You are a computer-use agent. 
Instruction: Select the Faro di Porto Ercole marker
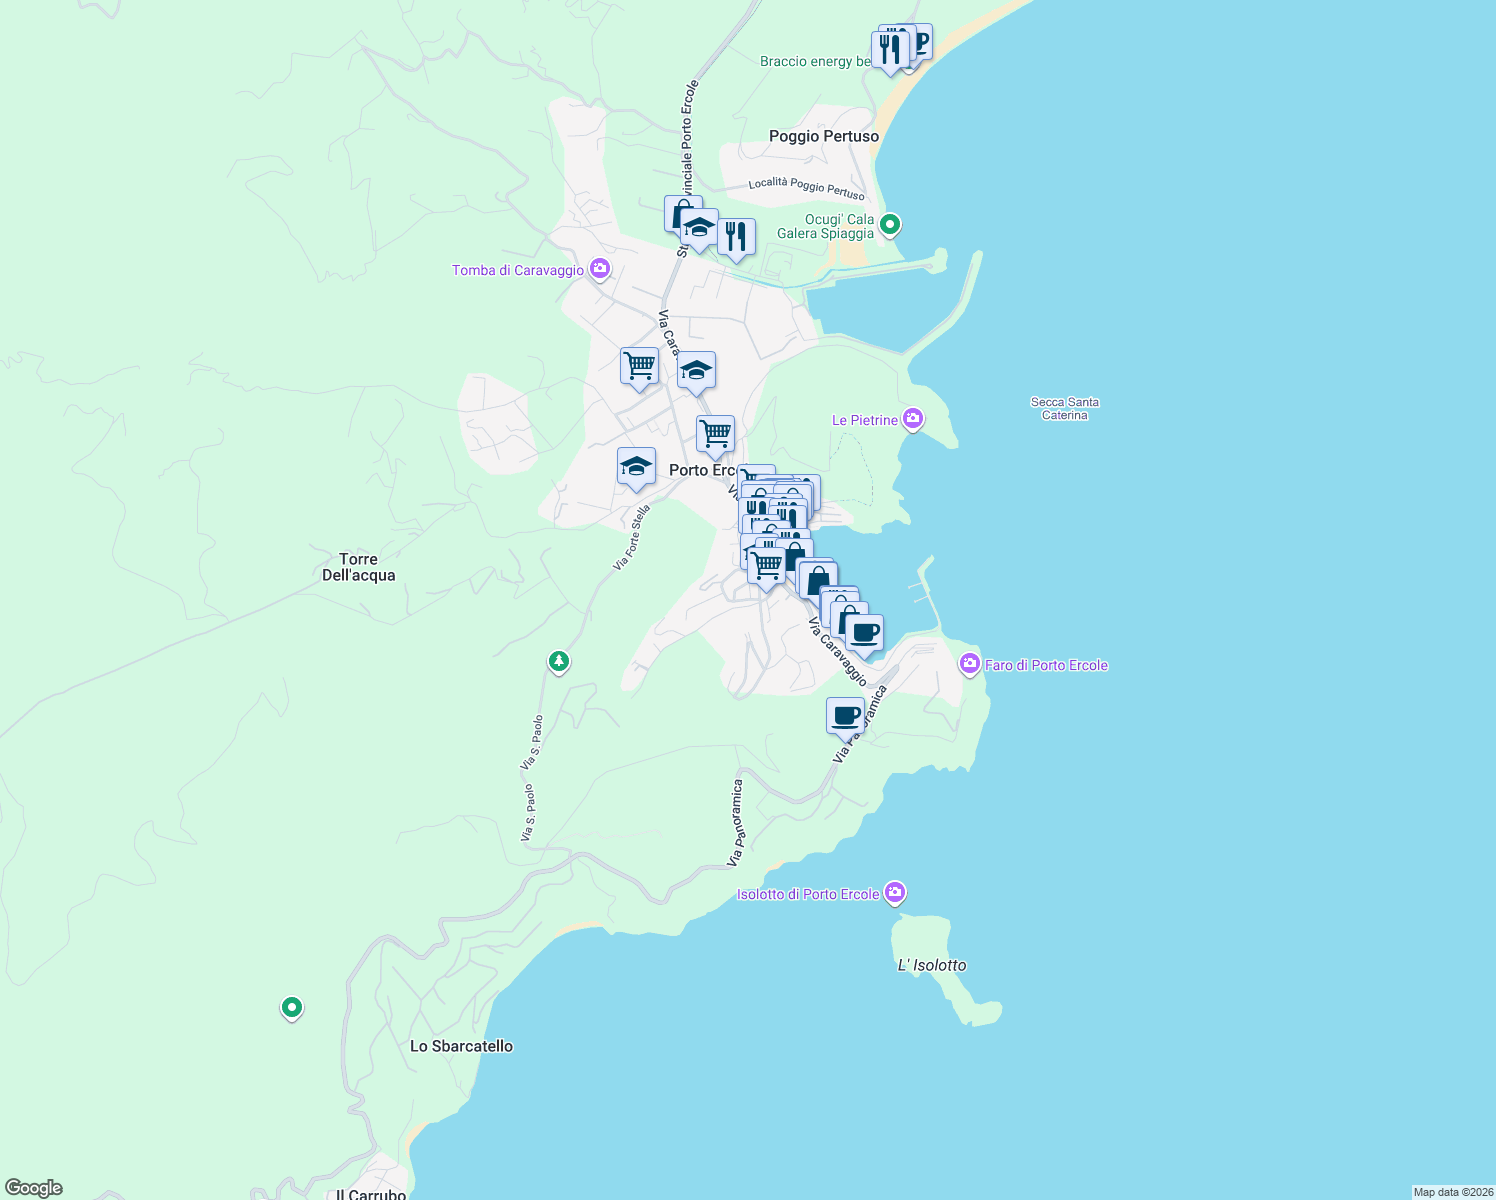point(969,664)
